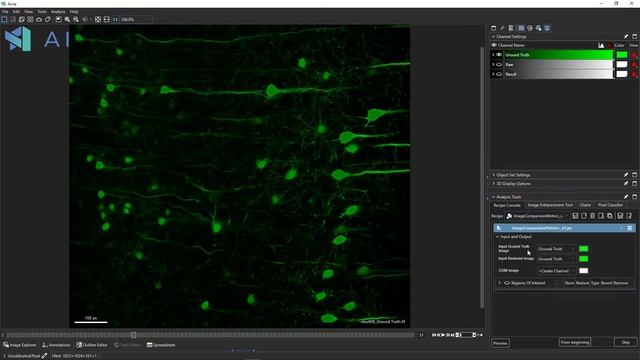Open the Tools menu
Viewport: 640px width, 360px height.
[x=42, y=12]
